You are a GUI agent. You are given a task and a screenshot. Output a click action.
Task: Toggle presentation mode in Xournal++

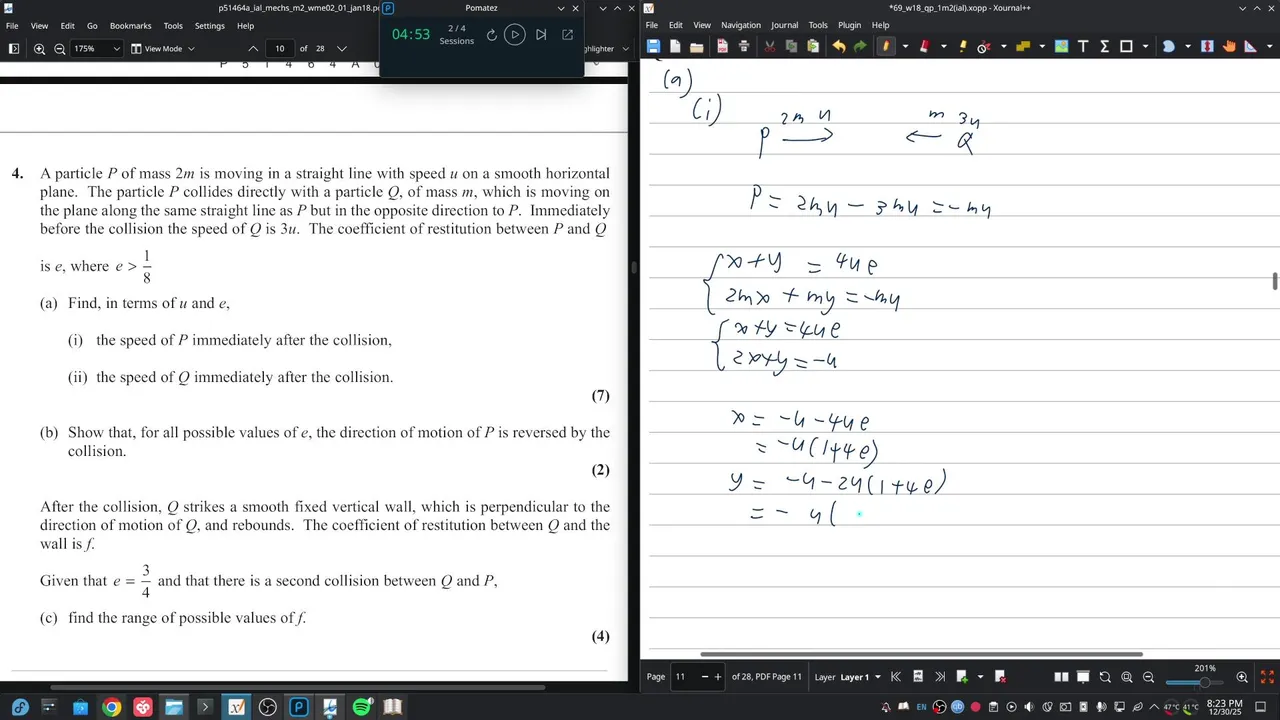(1083, 677)
